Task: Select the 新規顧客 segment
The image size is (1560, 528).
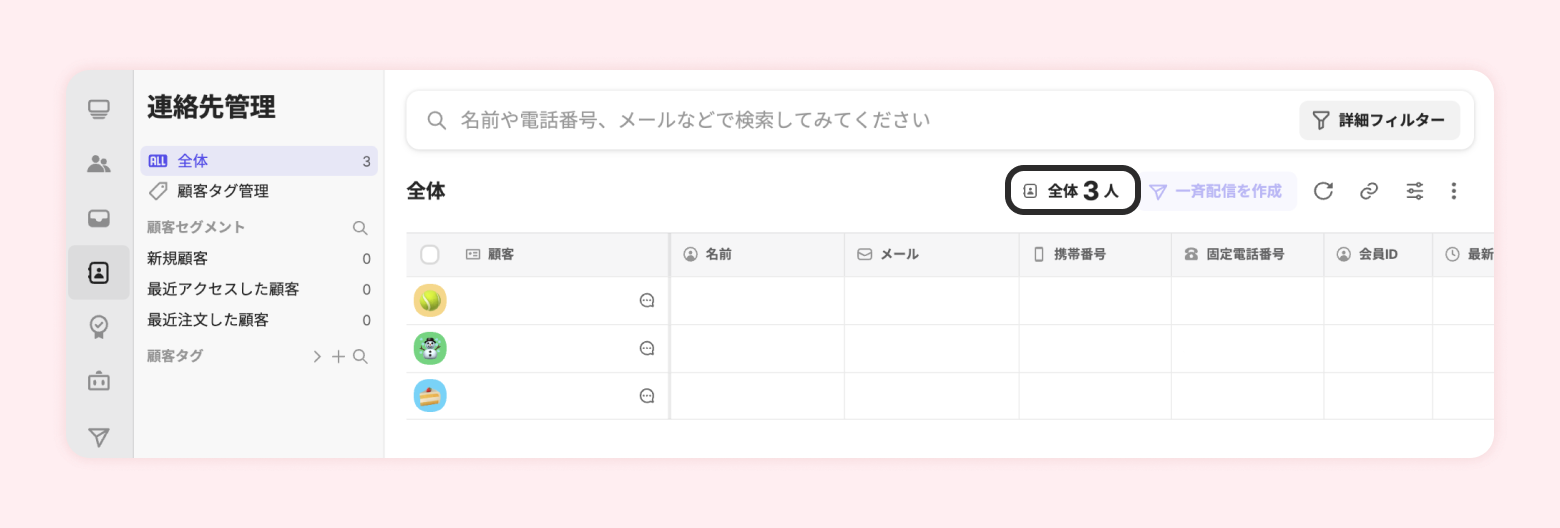Action: (x=178, y=259)
